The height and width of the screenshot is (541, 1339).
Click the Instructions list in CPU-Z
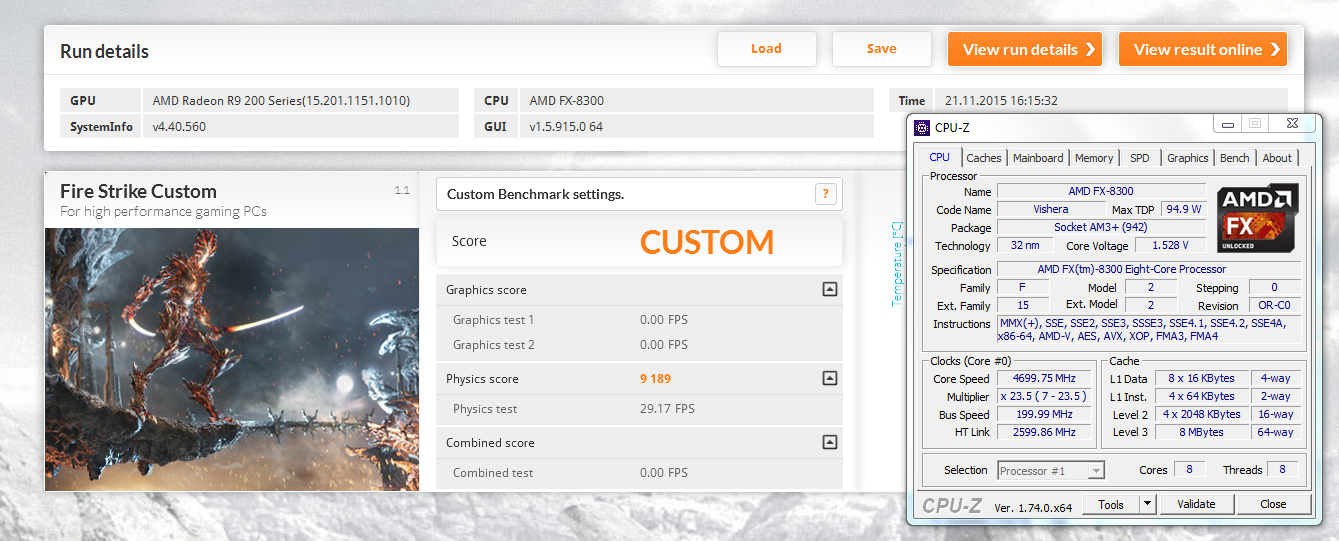click(x=1149, y=330)
